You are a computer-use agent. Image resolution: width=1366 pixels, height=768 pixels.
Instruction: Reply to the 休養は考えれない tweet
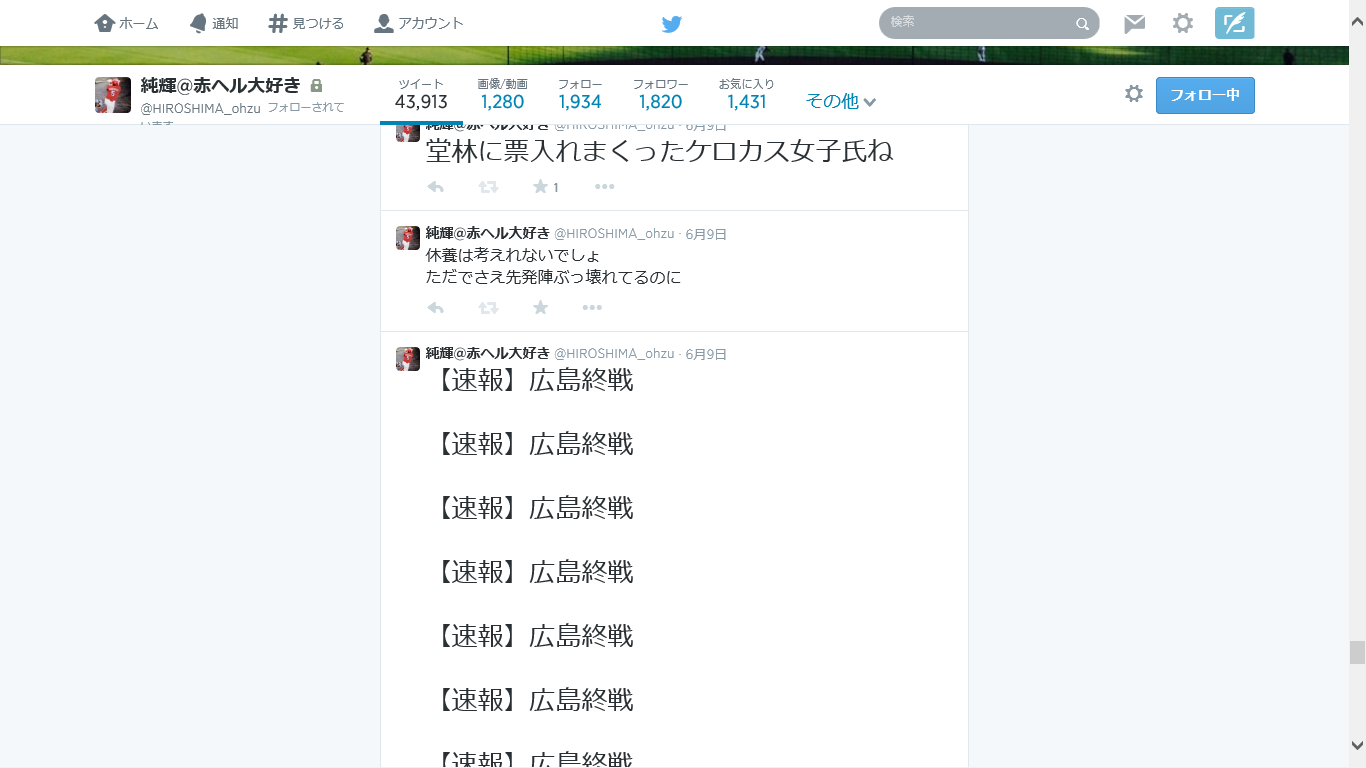435,307
